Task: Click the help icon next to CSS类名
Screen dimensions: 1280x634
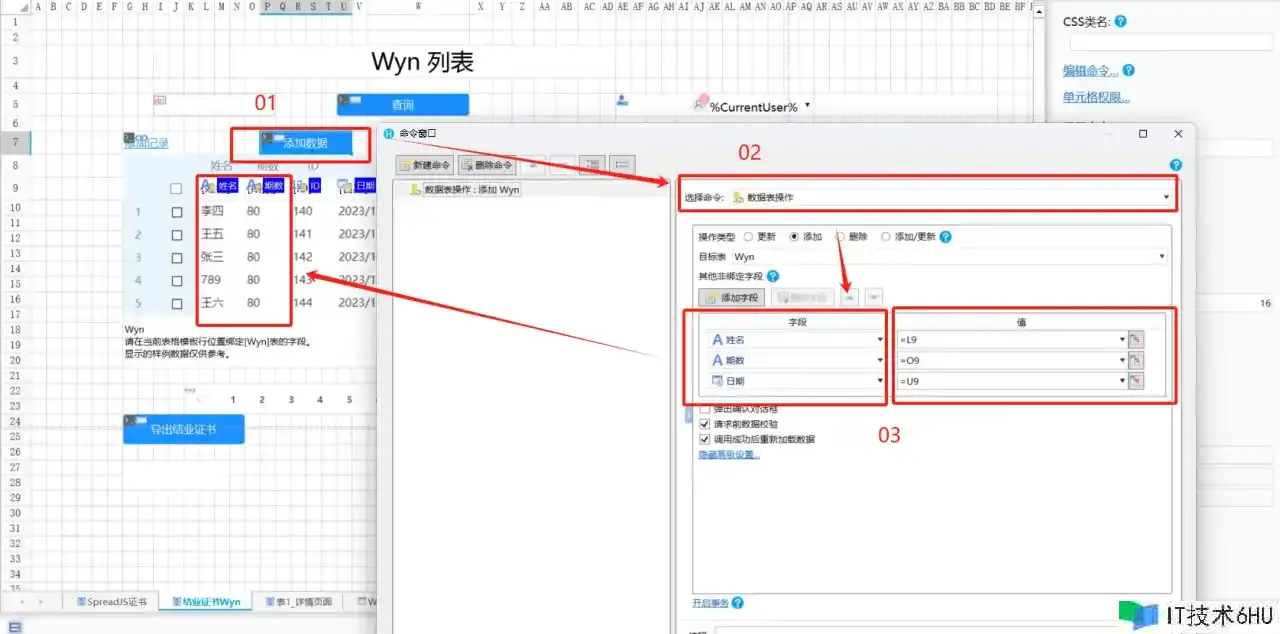Action: (x=1120, y=21)
